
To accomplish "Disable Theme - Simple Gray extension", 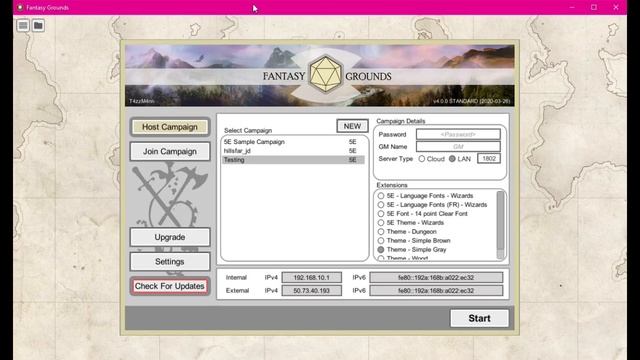I will (x=381, y=250).
